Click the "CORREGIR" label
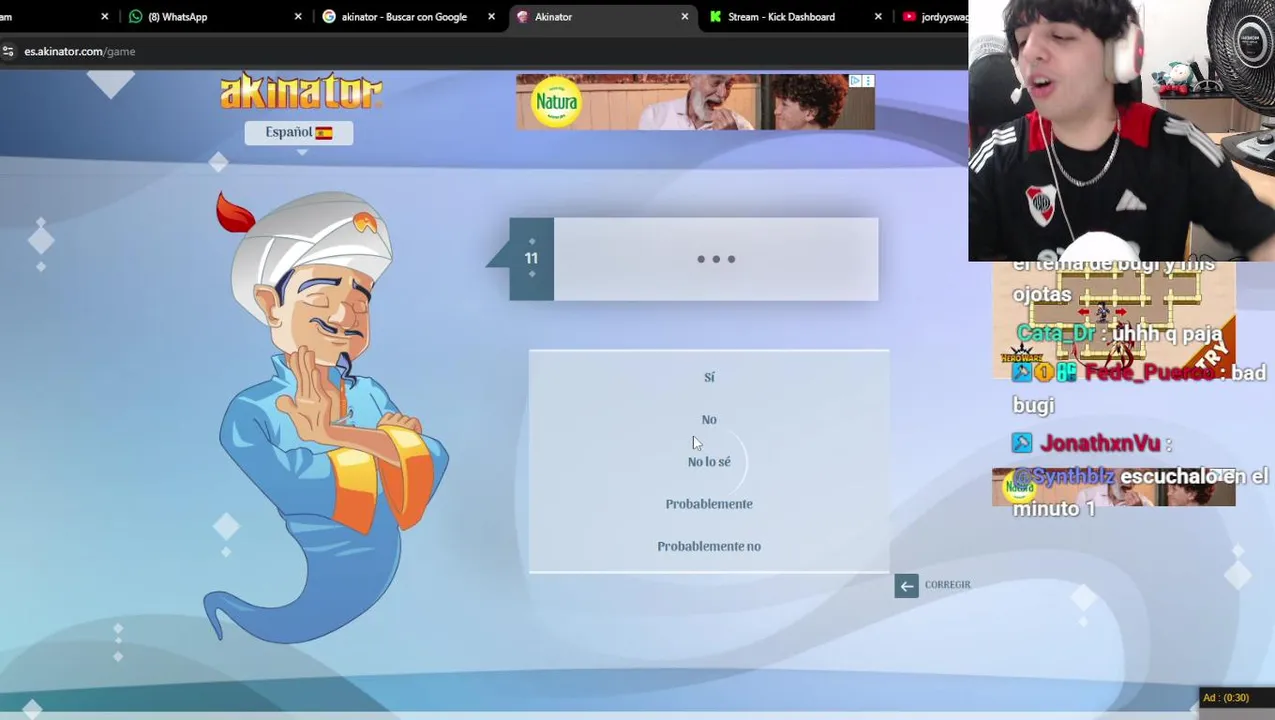 947,585
